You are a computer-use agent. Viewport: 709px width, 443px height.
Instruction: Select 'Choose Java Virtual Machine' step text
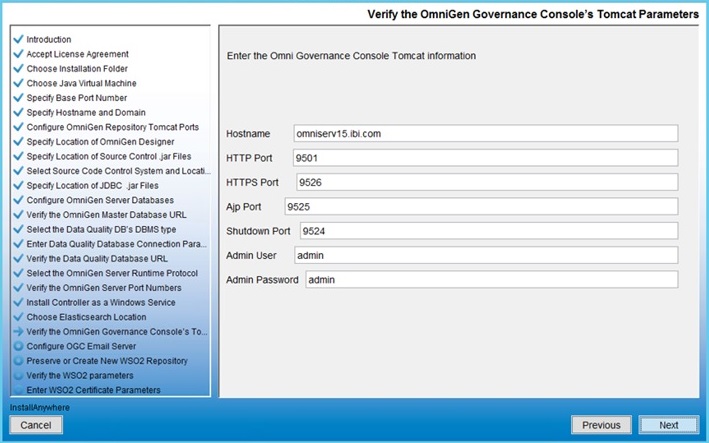click(81, 83)
